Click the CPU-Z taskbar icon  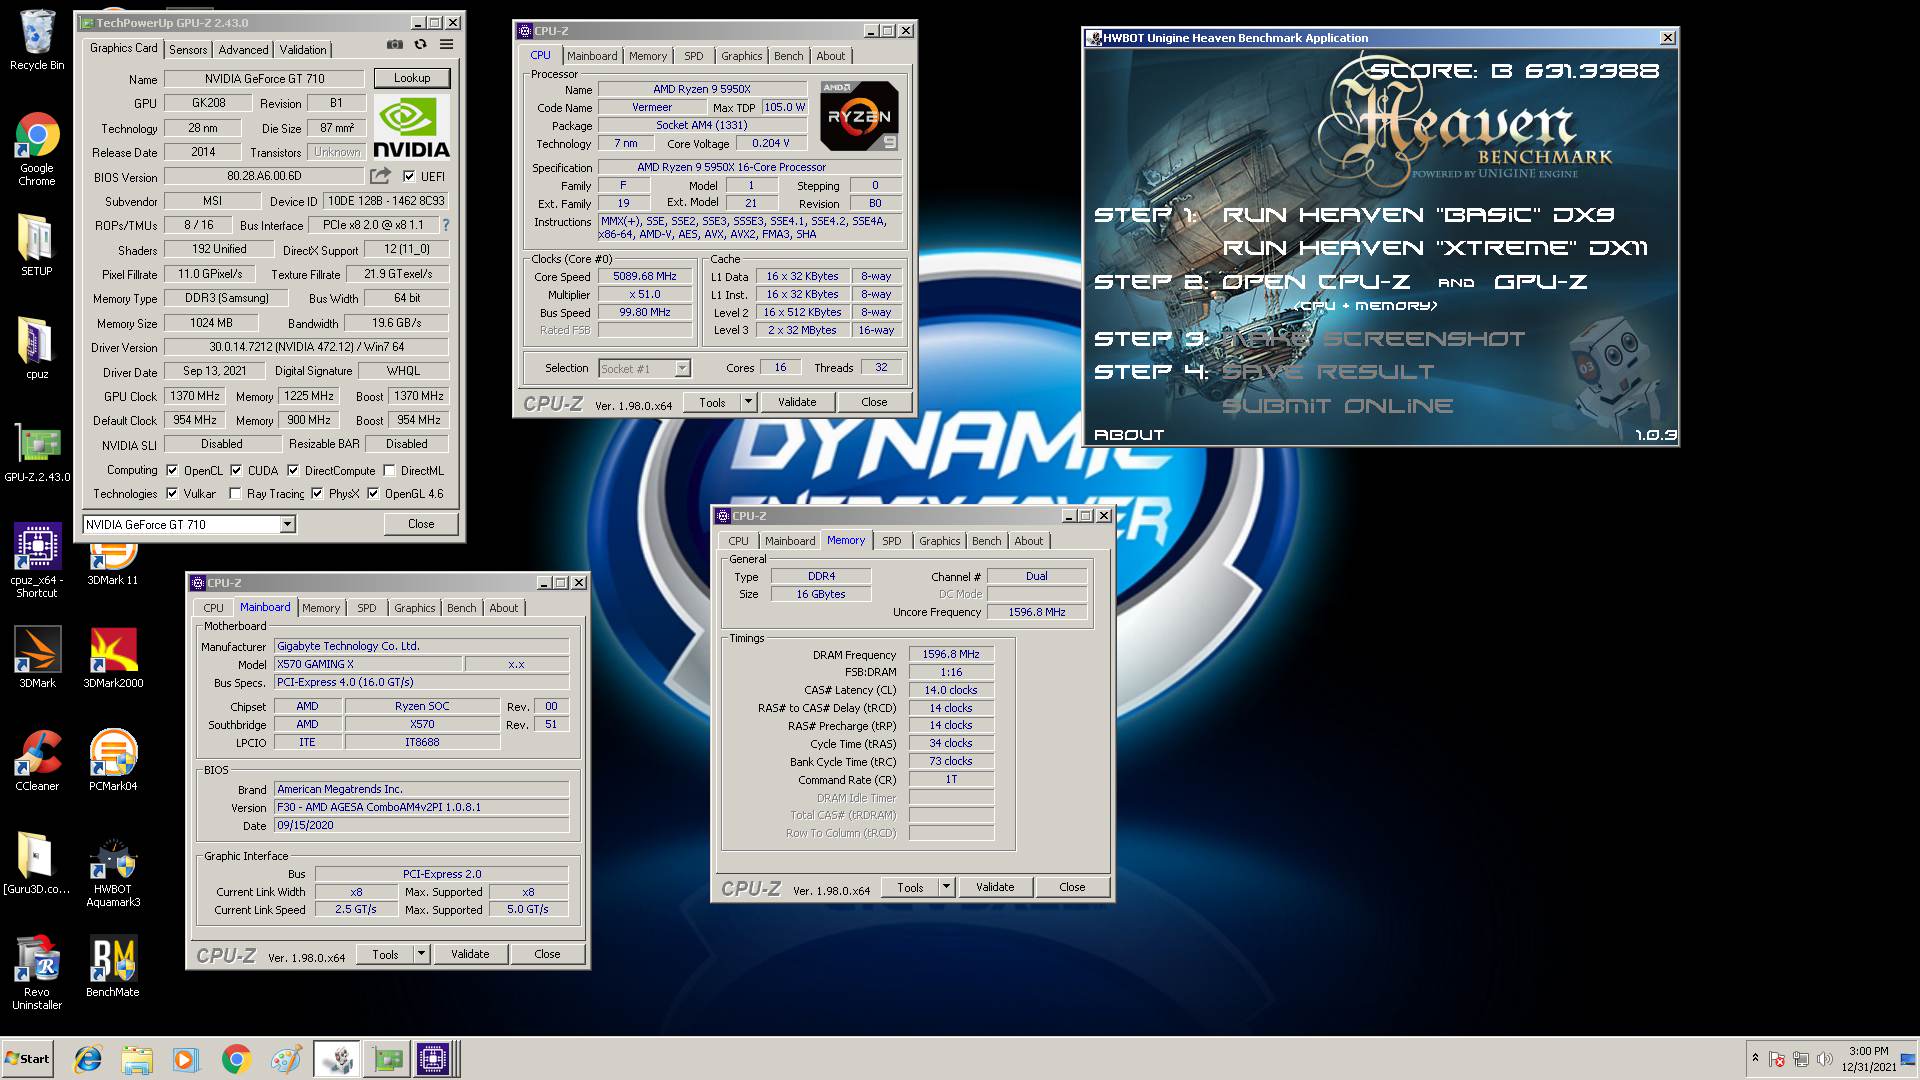(433, 1059)
